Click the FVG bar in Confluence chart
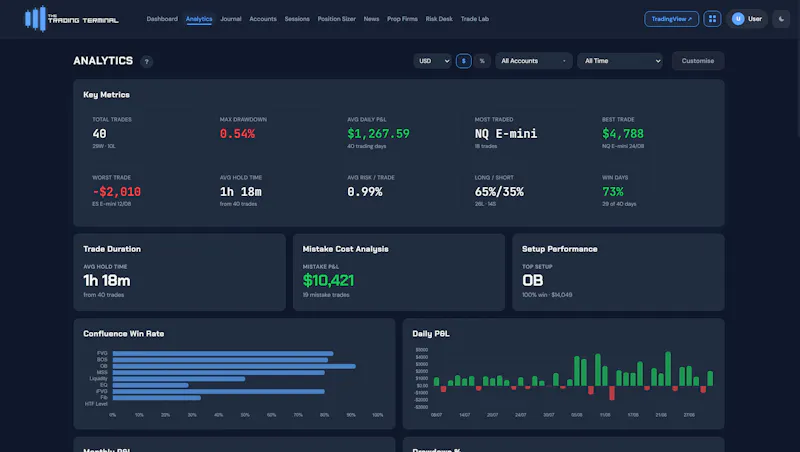This screenshot has height=452, width=800. [223, 353]
